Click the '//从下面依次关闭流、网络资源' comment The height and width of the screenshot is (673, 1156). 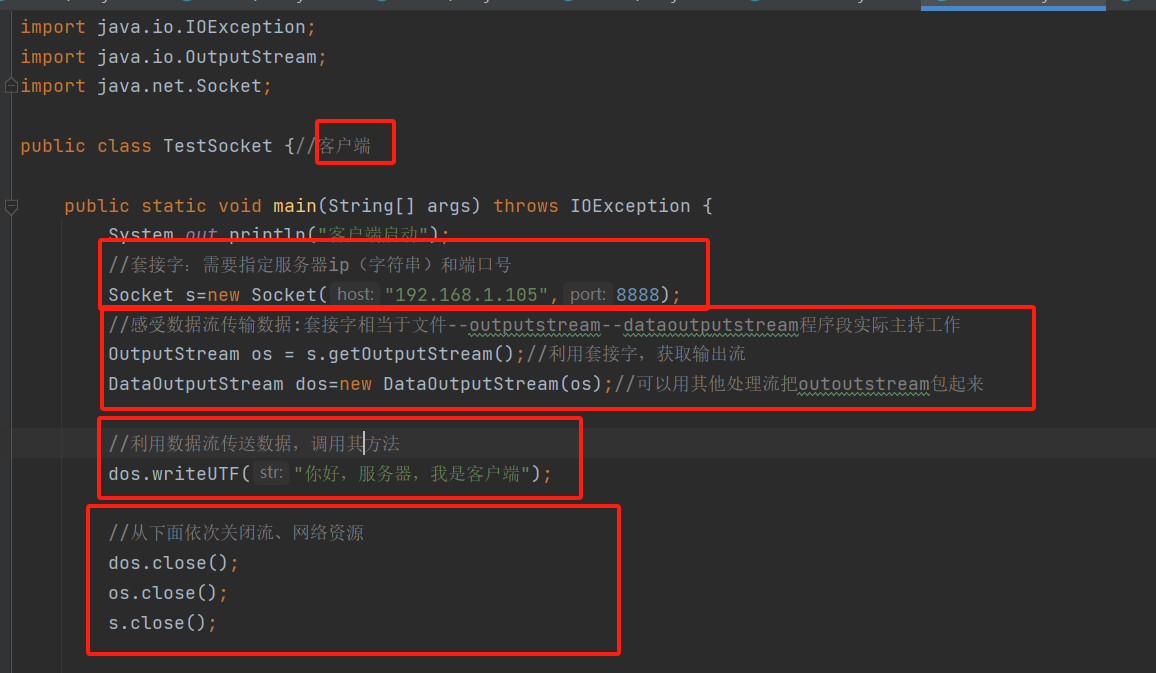pyautogui.click(x=236, y=532)
